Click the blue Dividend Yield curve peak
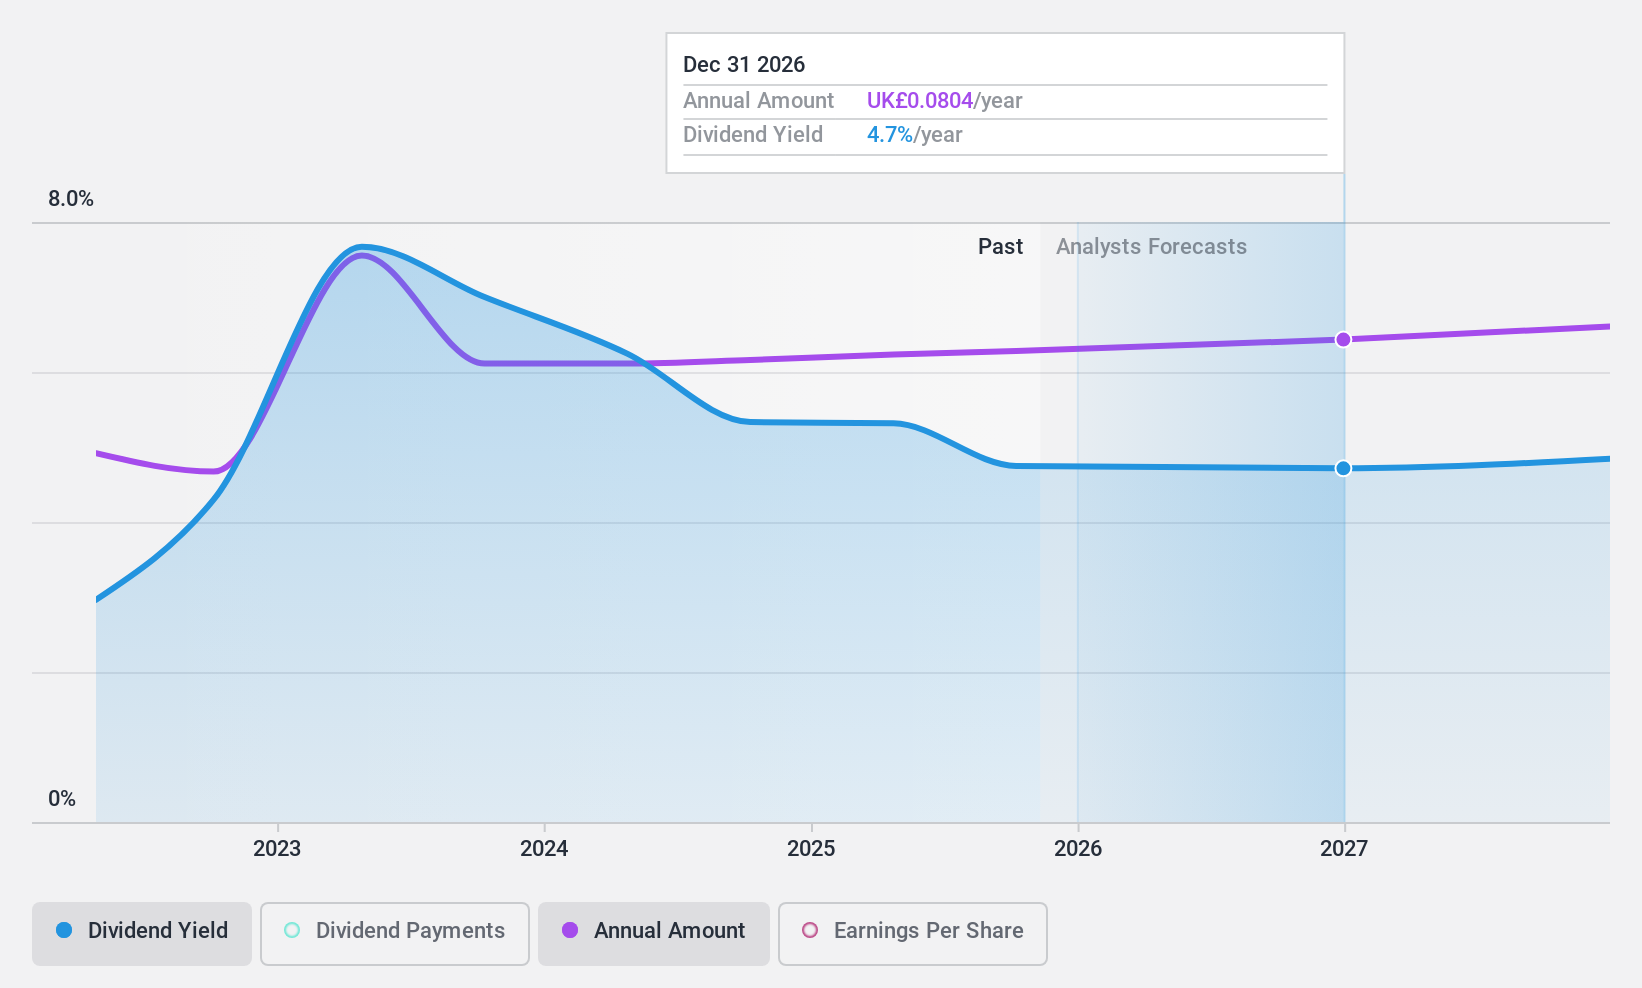This screenshot has height=988, width=1642. pos(363,247)
